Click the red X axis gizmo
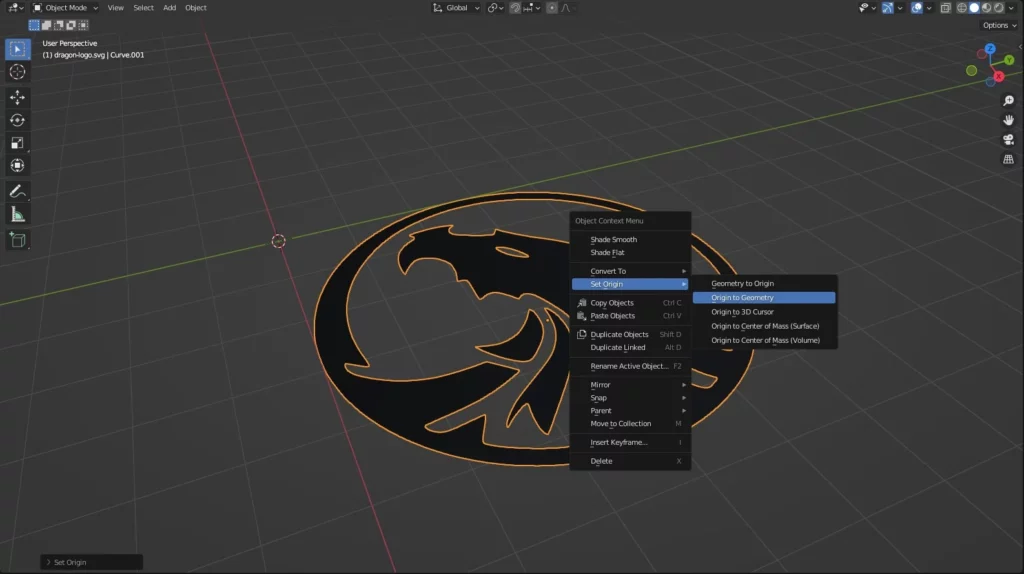 tap(999, 76)
